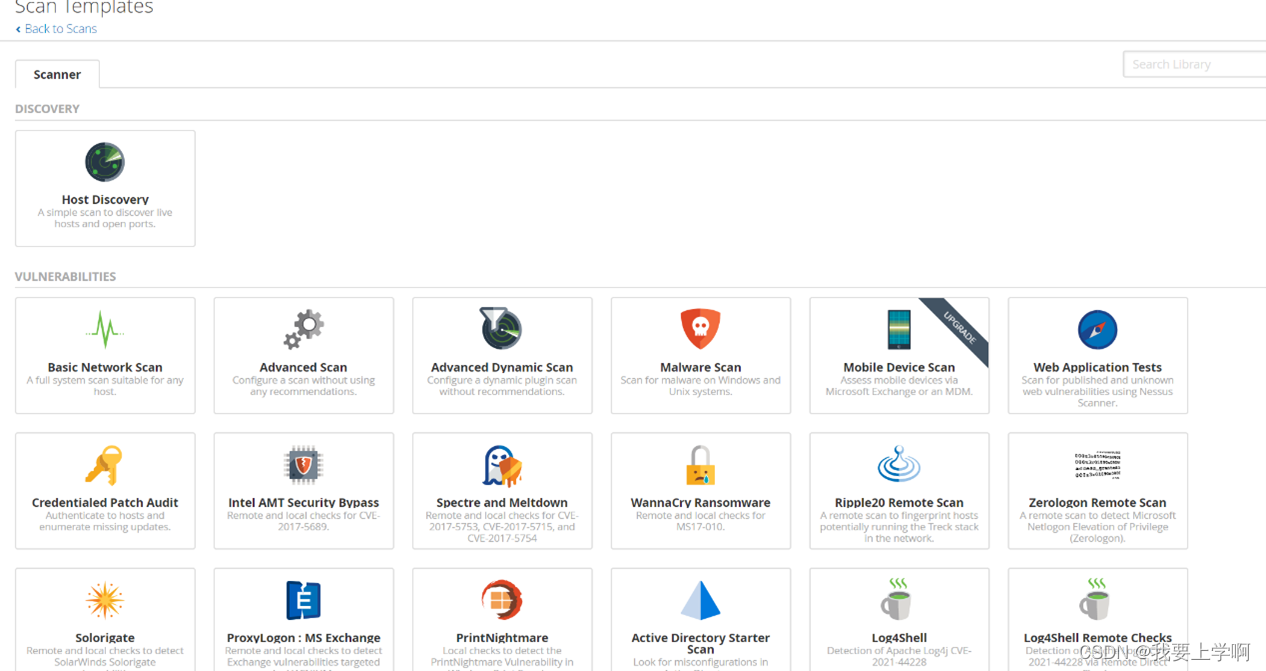1266x671 pixels.
Task: Click the ProxyLogon MS Exchange icon
Action: pos(304,600)
